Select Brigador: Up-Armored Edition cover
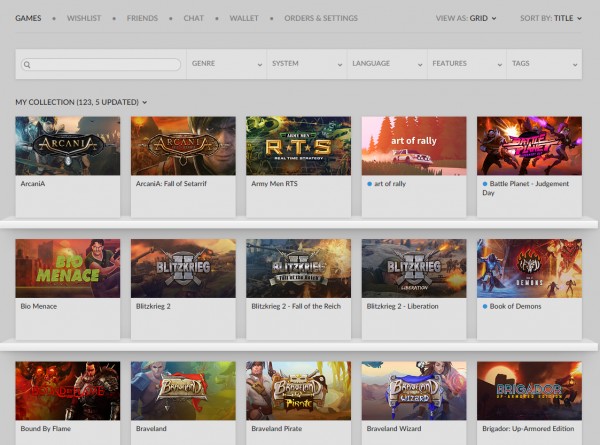600x445 pixels. 529,391
